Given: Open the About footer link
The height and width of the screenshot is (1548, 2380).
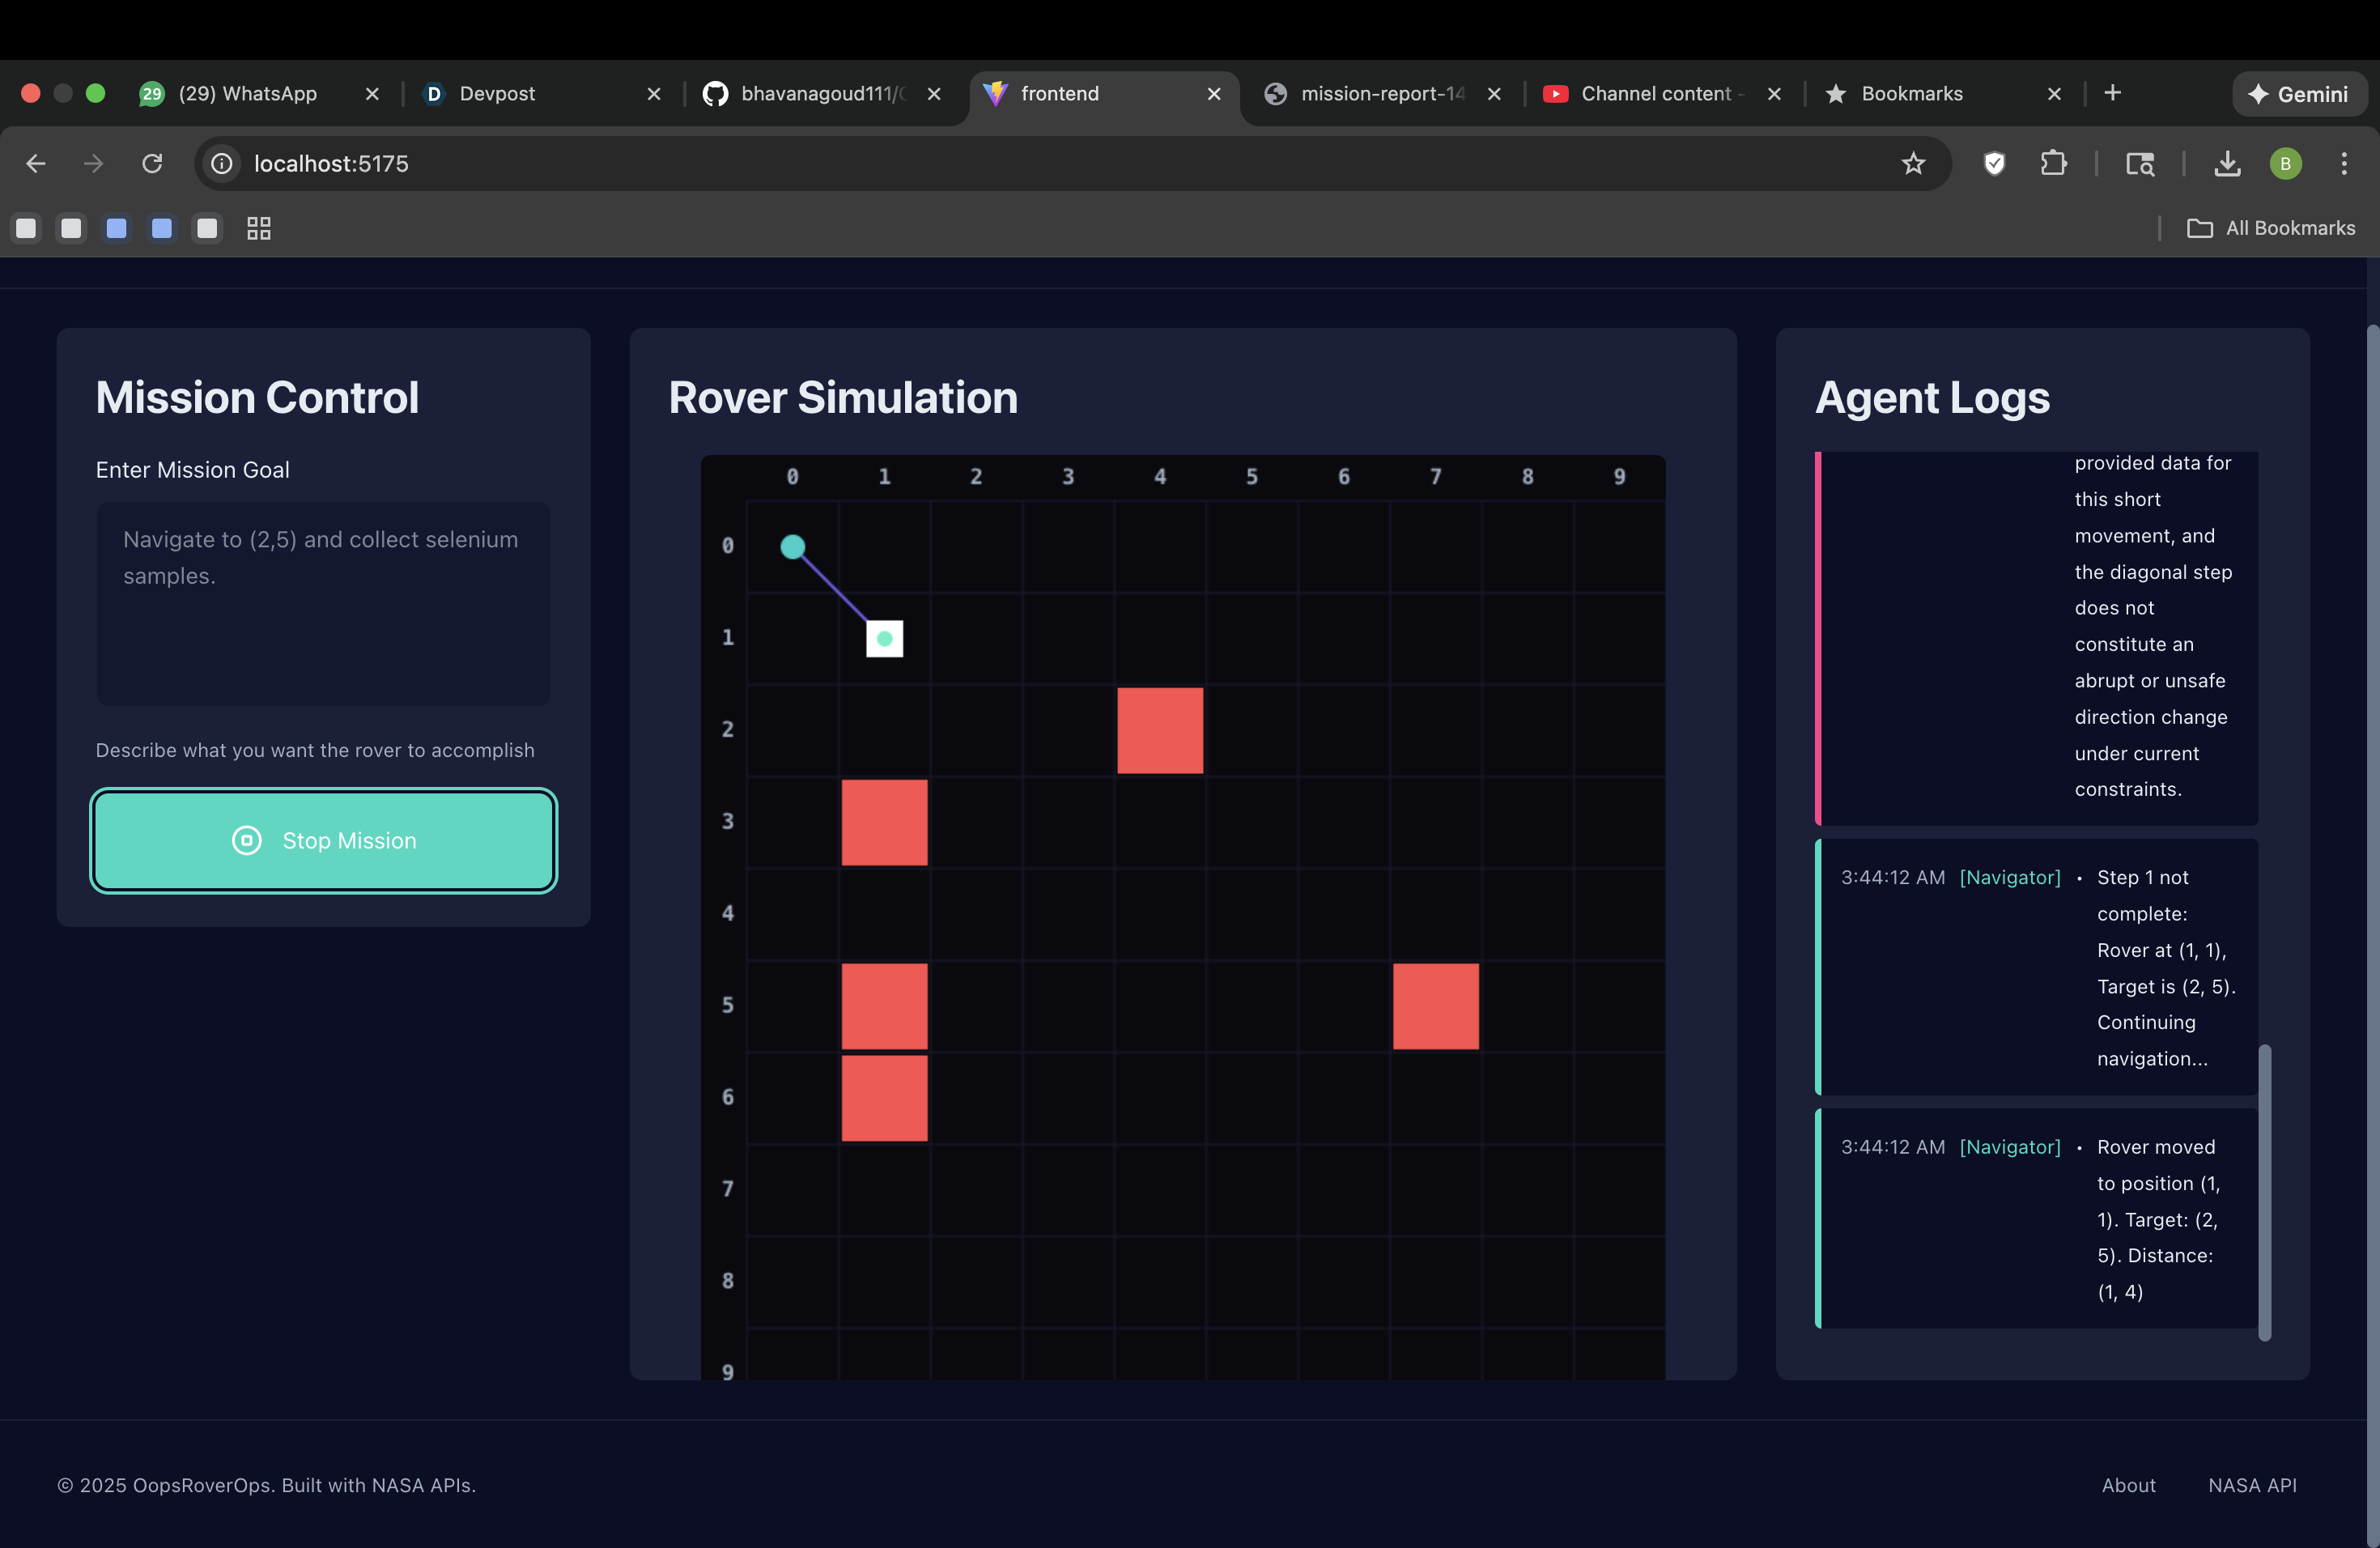Looking at the screenshot, I should pos(2128,1485).
